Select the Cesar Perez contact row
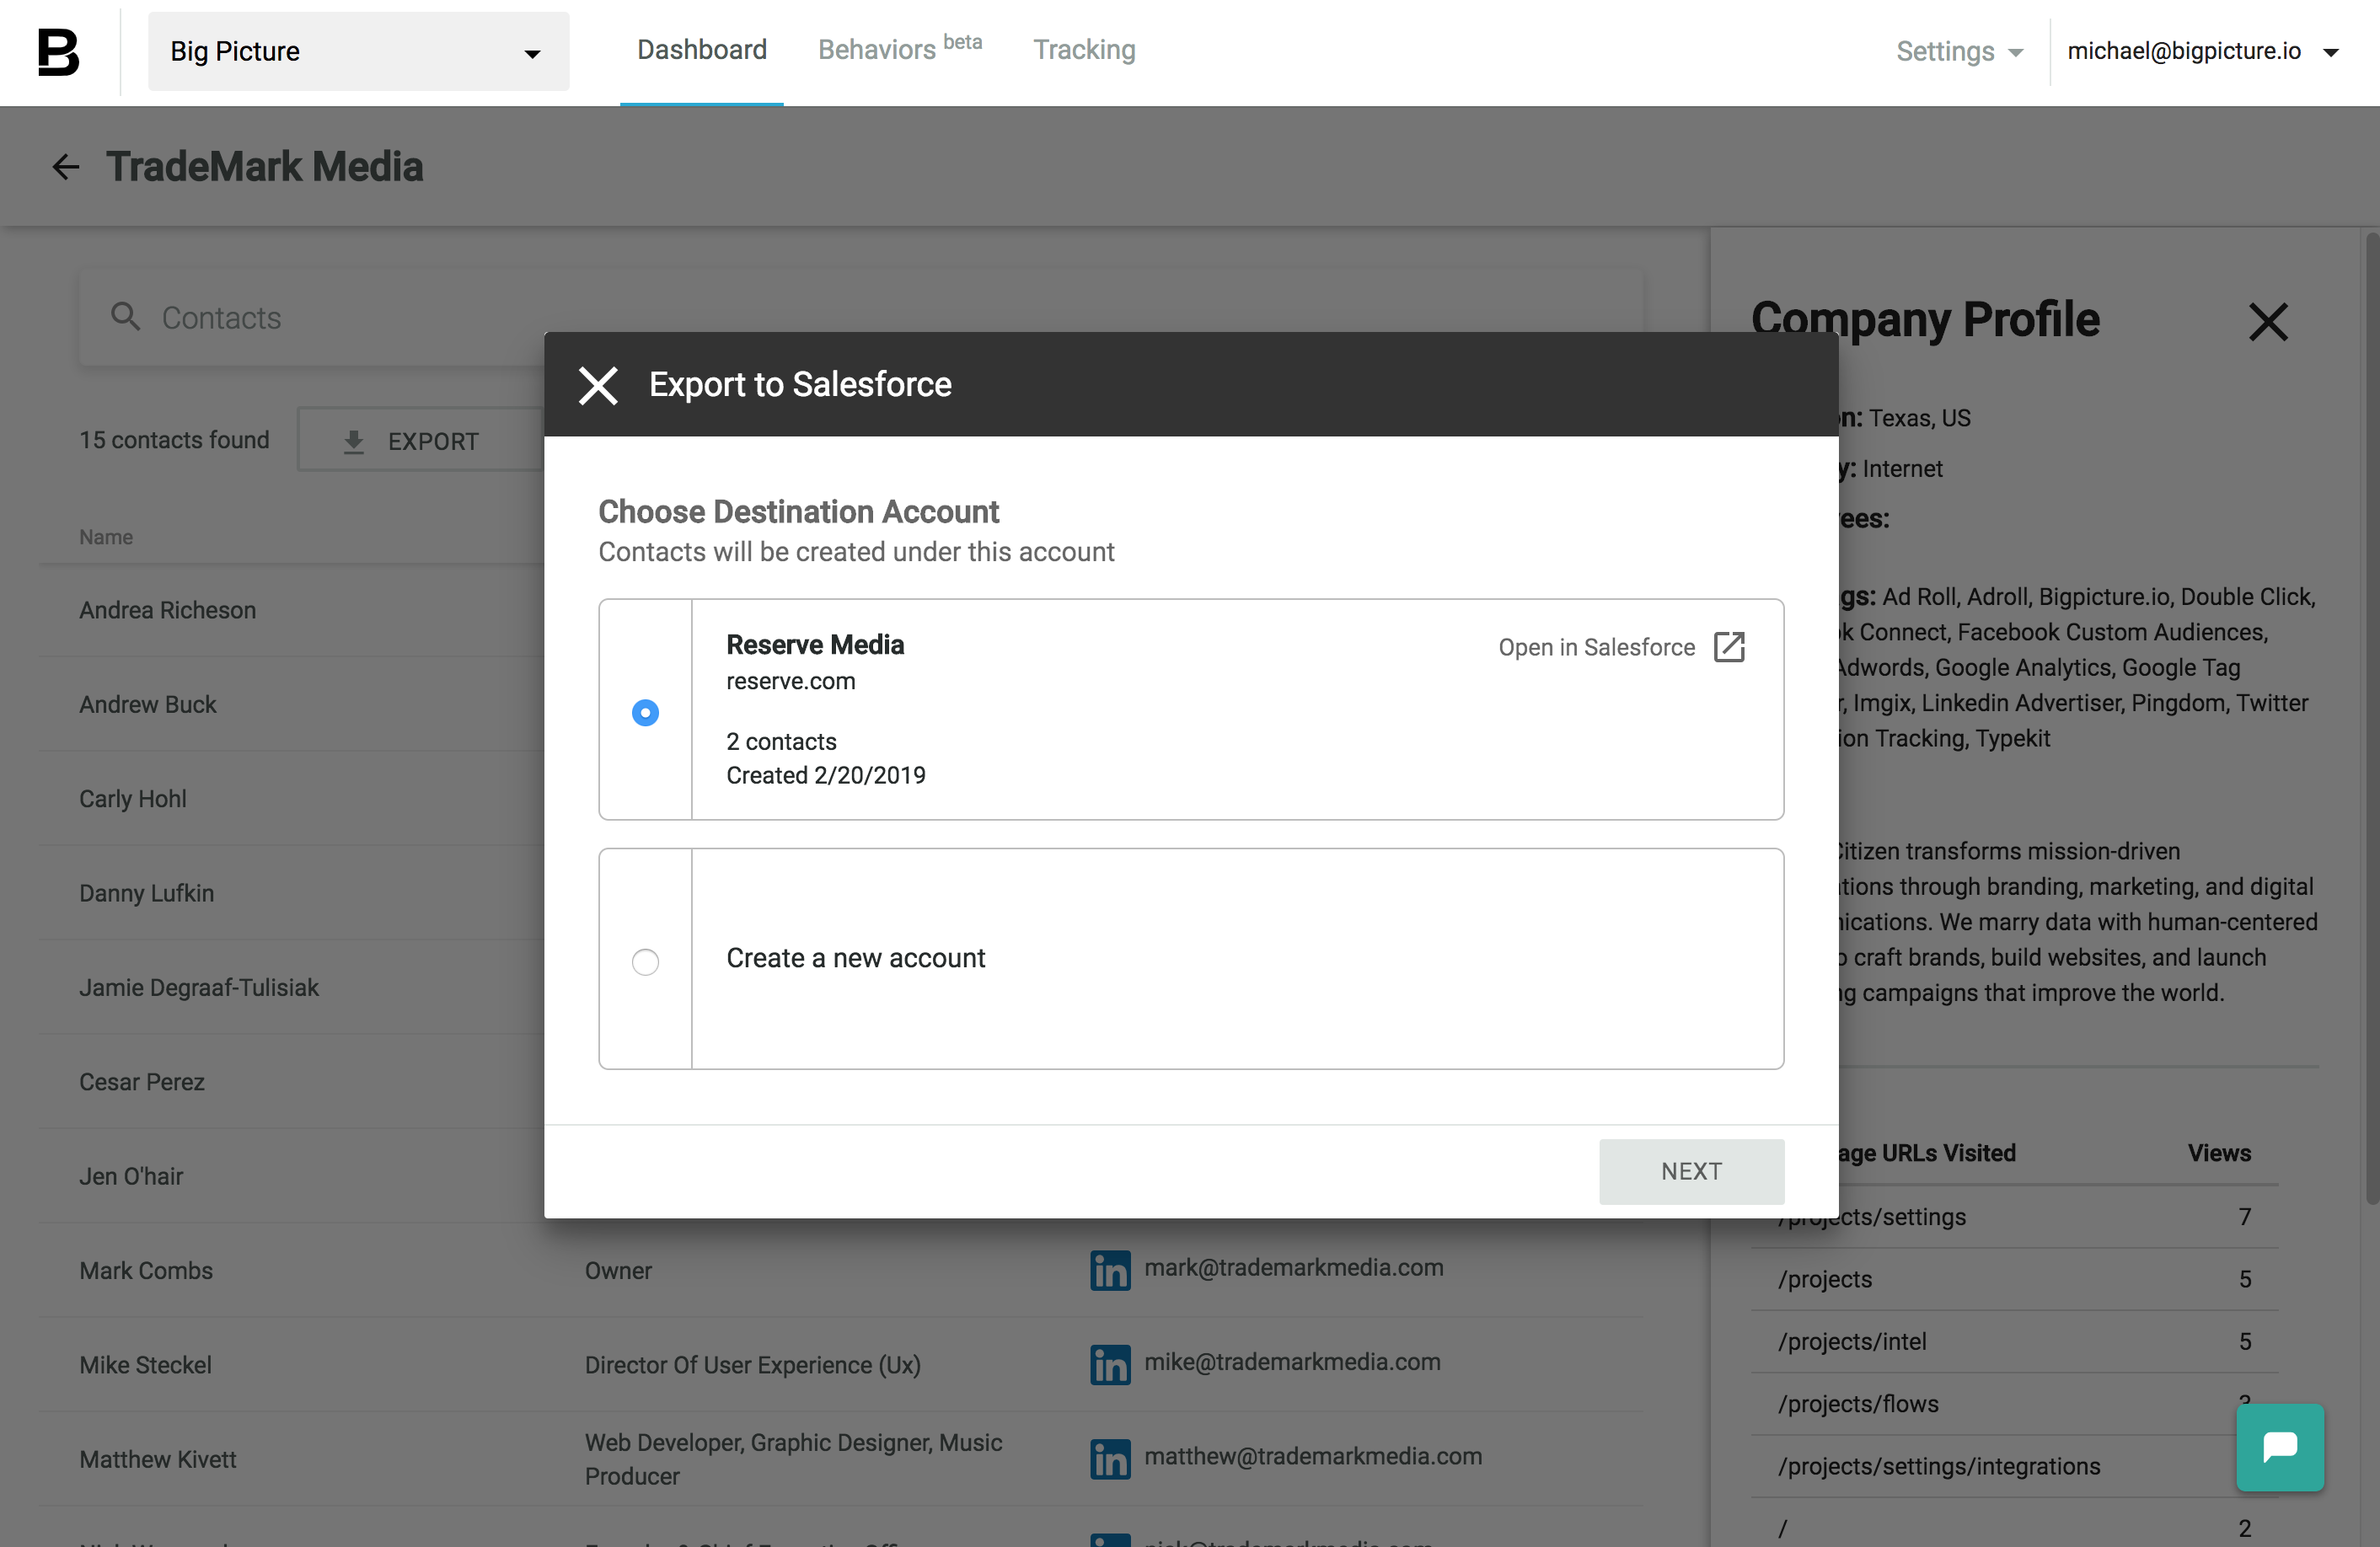Image resolution: width=2380 pixels, height=1547 pixels. (x=291, y=1082)
